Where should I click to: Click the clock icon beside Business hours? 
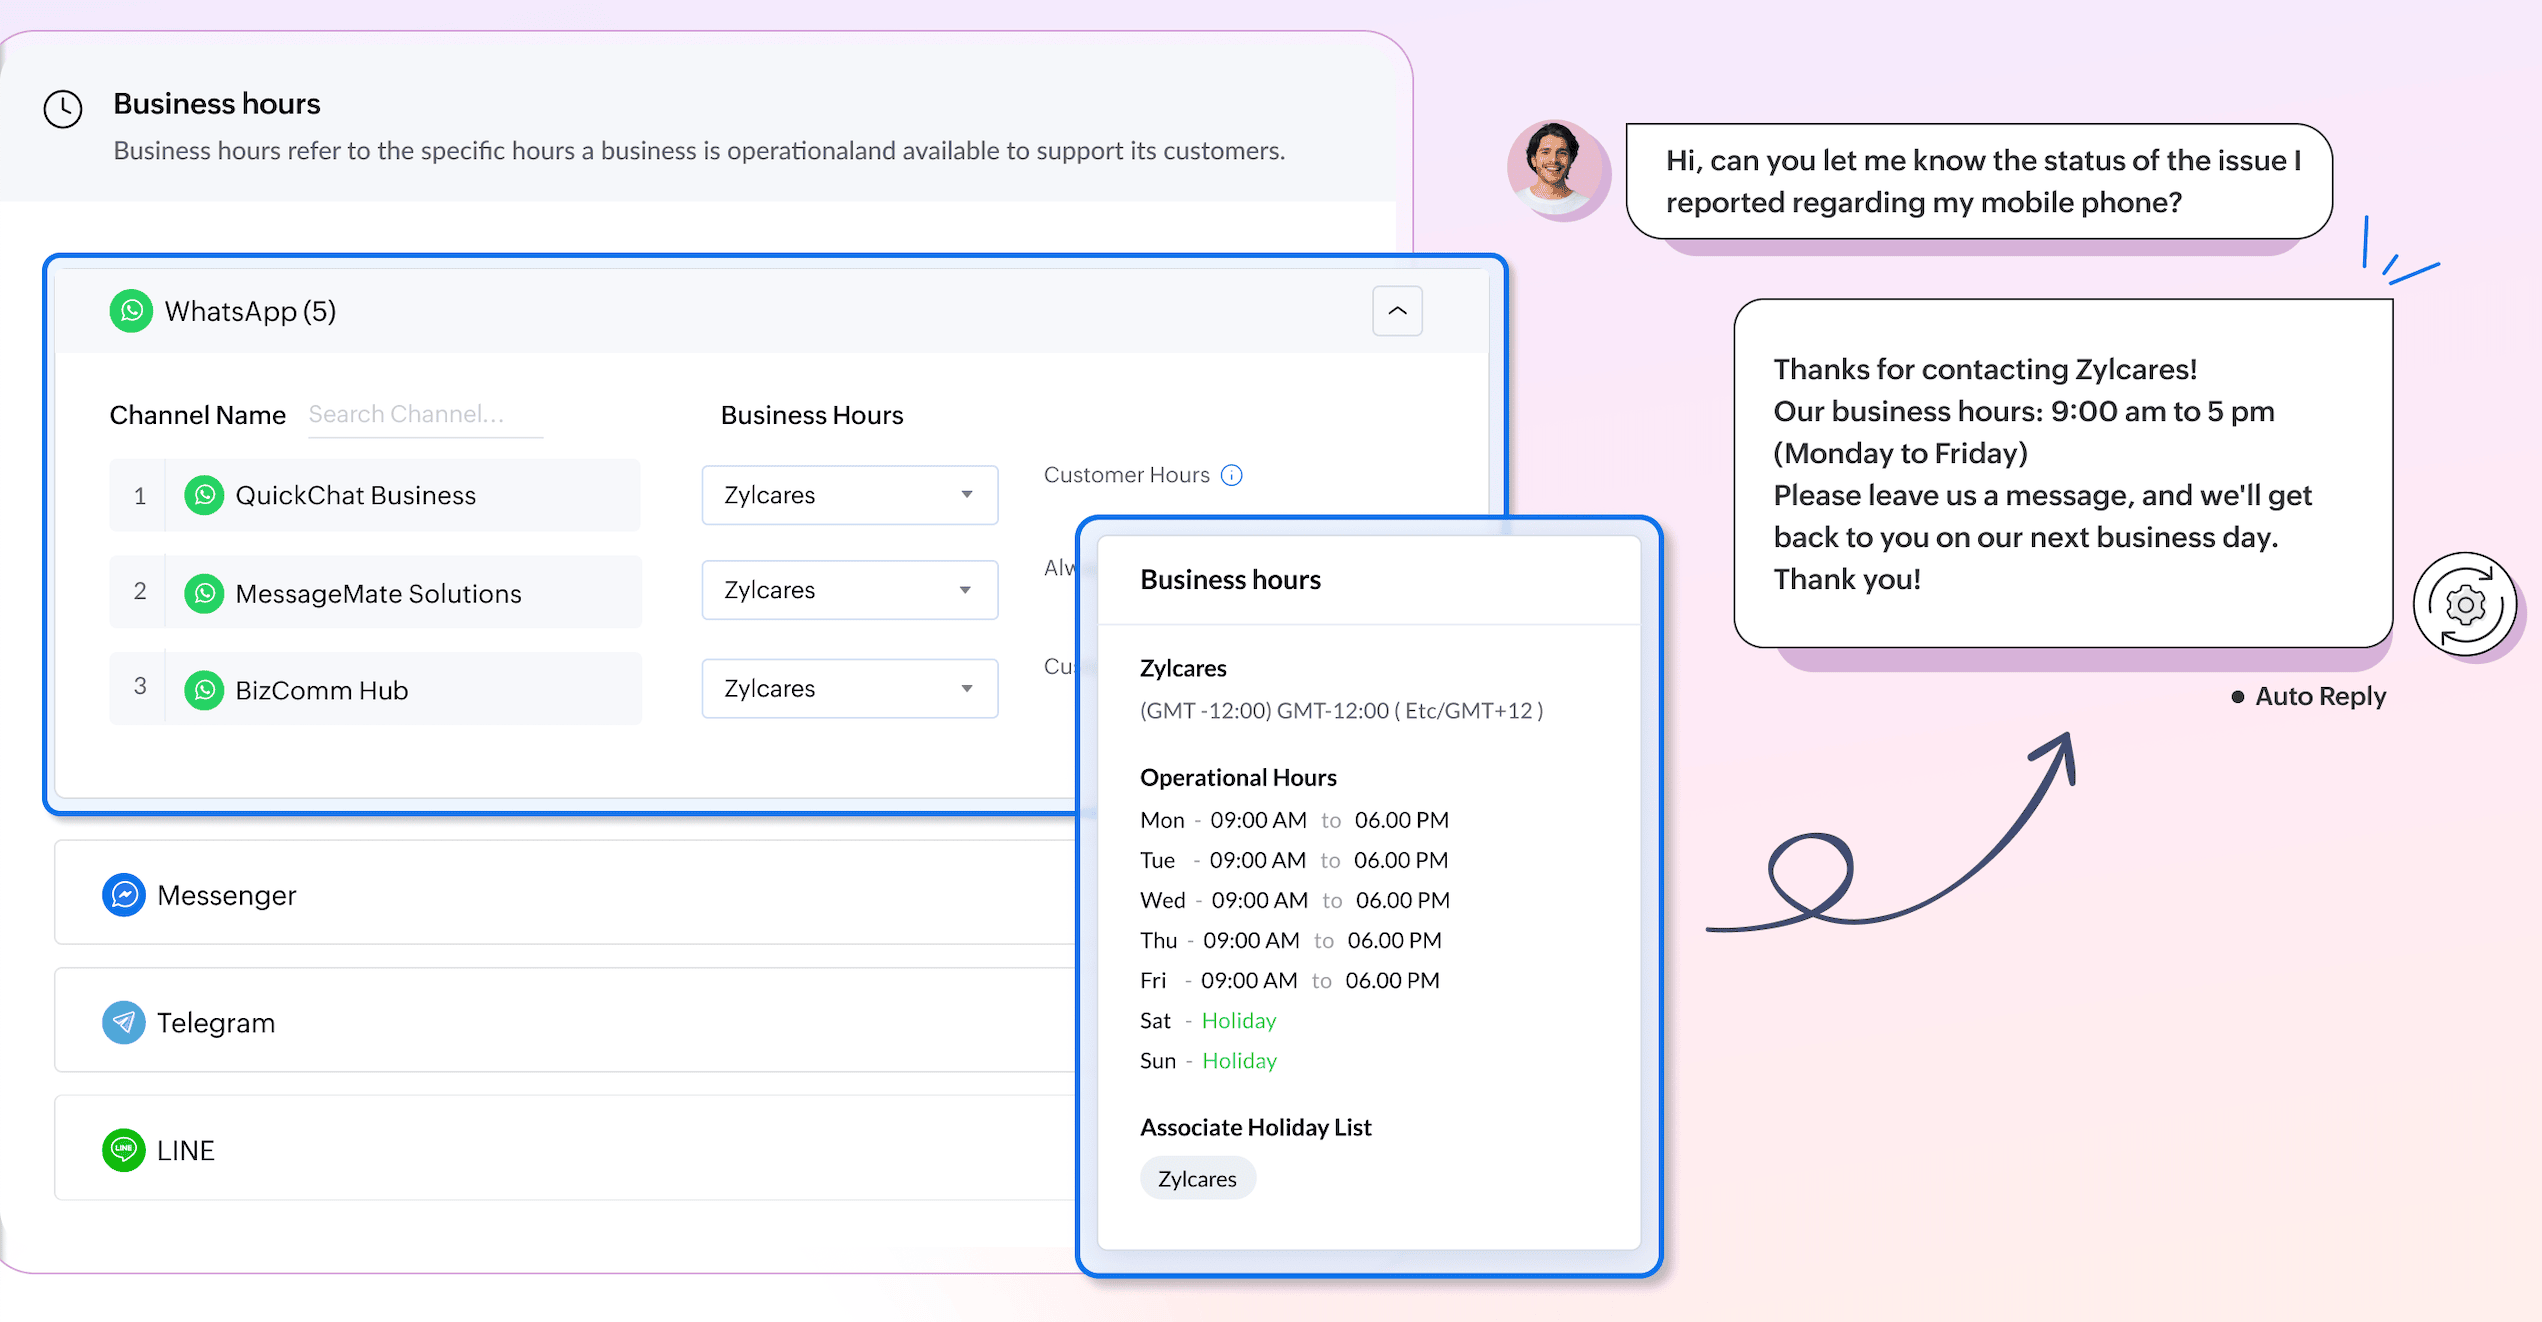pyautogui.click(x=63, y=109)
